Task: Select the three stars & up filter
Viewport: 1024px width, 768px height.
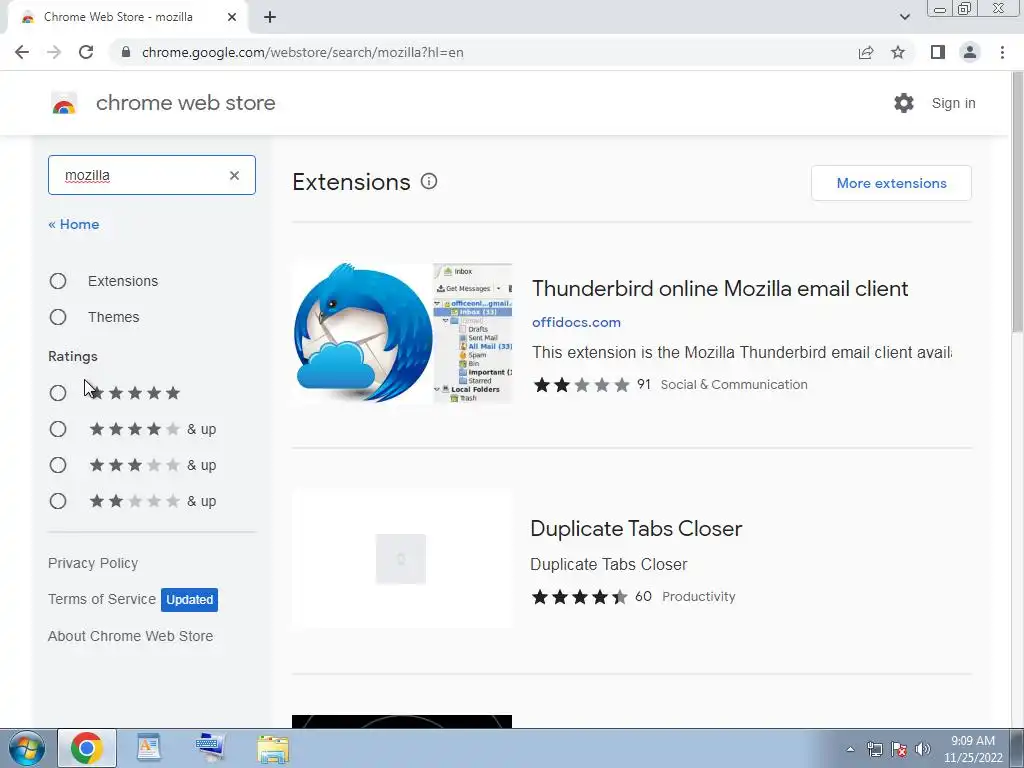Action: click(58, 465)
